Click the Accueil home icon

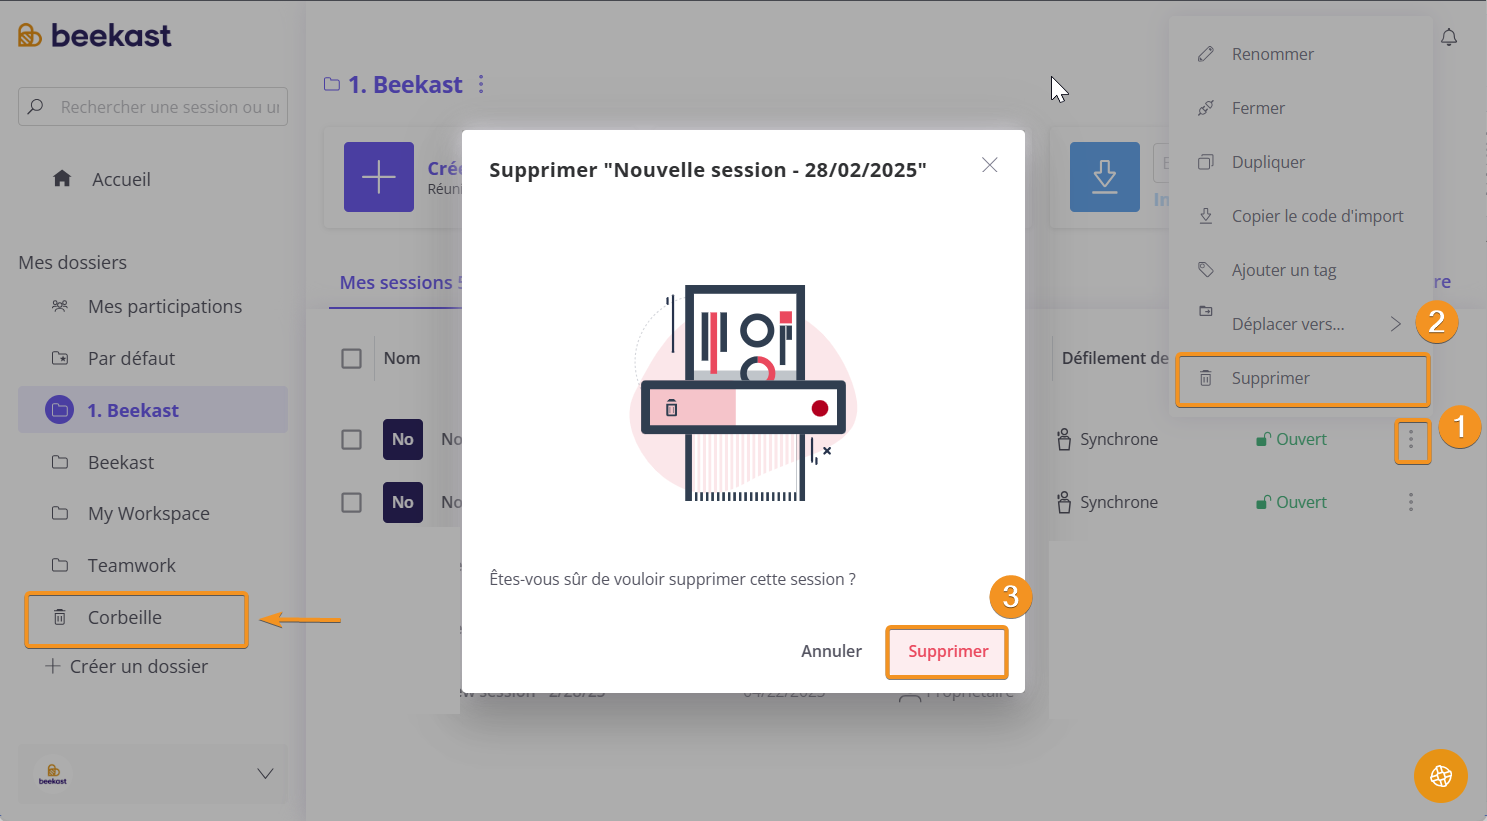pos(62,178)
